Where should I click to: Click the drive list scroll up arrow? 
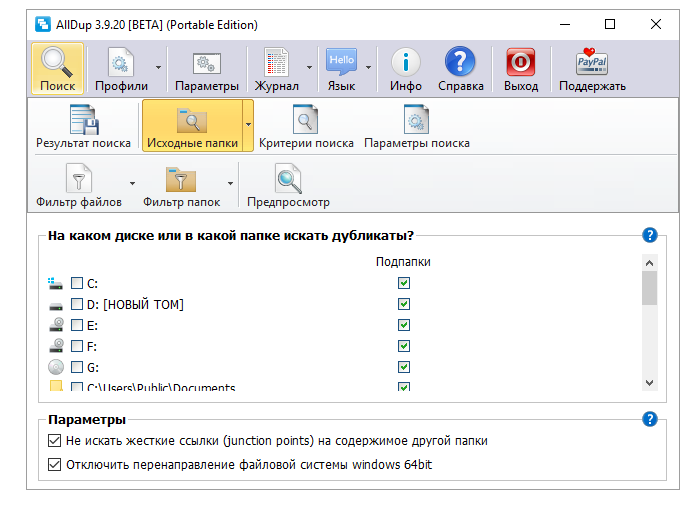click(x=649, y=263)
